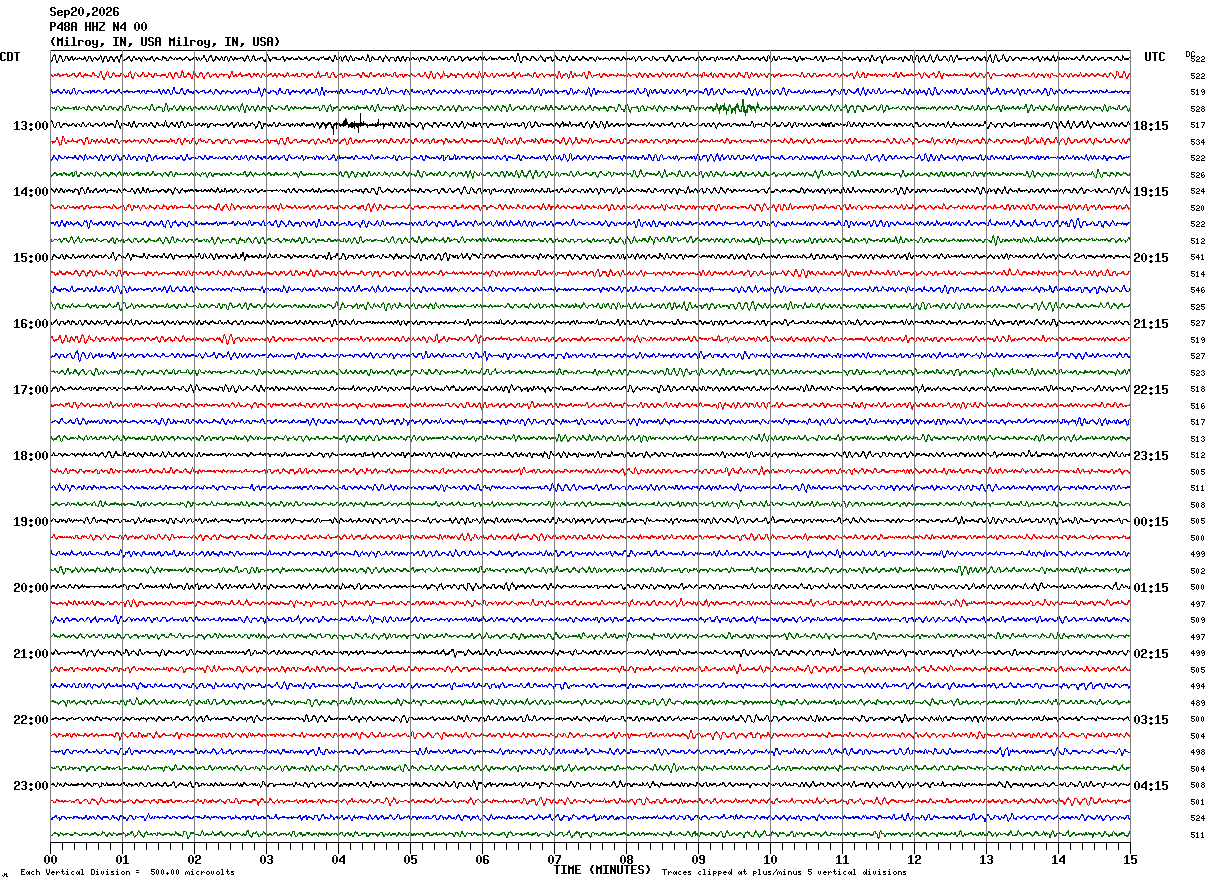This screenshot has width=1210, height=886.
Task: Click the Sep20,2026 date text
Action: pos(84,12)
